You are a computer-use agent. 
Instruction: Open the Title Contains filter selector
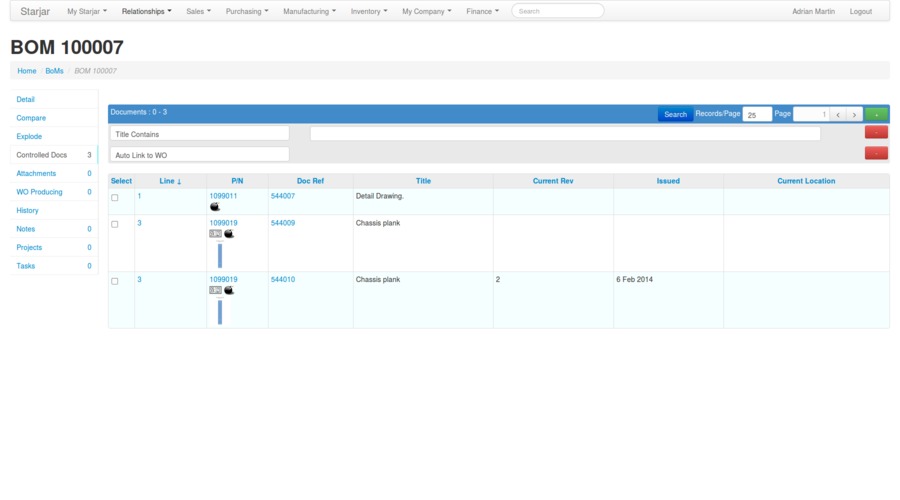click(x=199, y=134)
